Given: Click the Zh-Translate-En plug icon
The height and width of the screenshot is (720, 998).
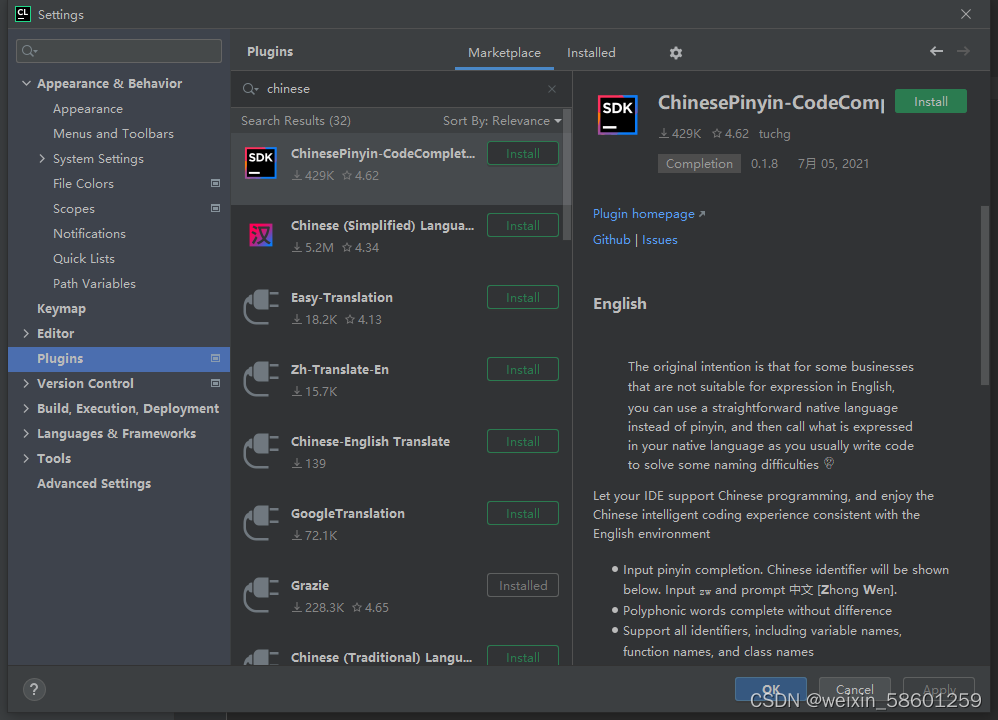Looking at the screenshot, I should pyautogui.click(x=261, y=379).
